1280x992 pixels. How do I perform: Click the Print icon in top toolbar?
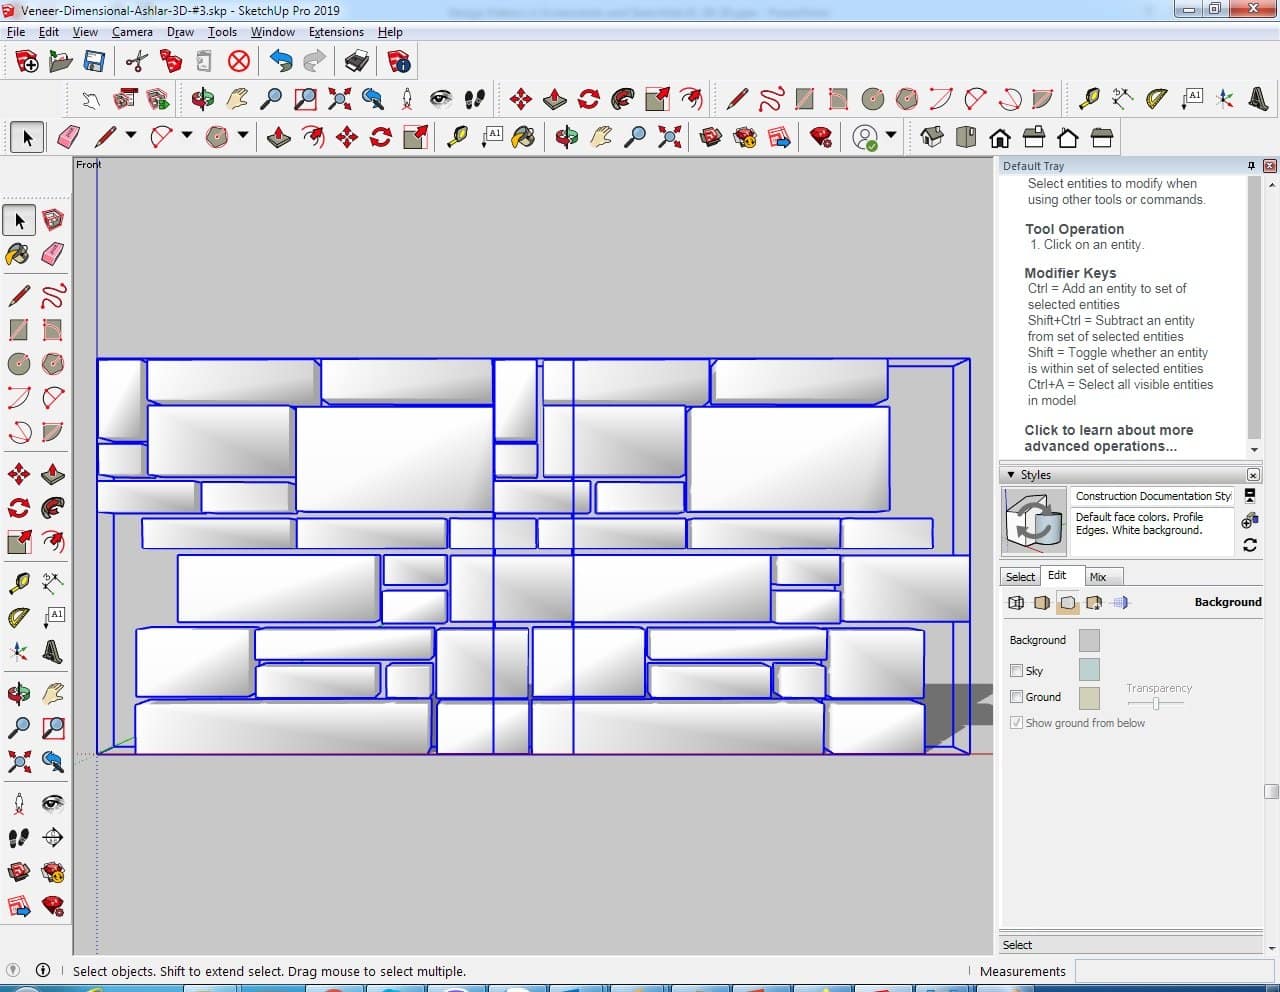coord(357,62)
